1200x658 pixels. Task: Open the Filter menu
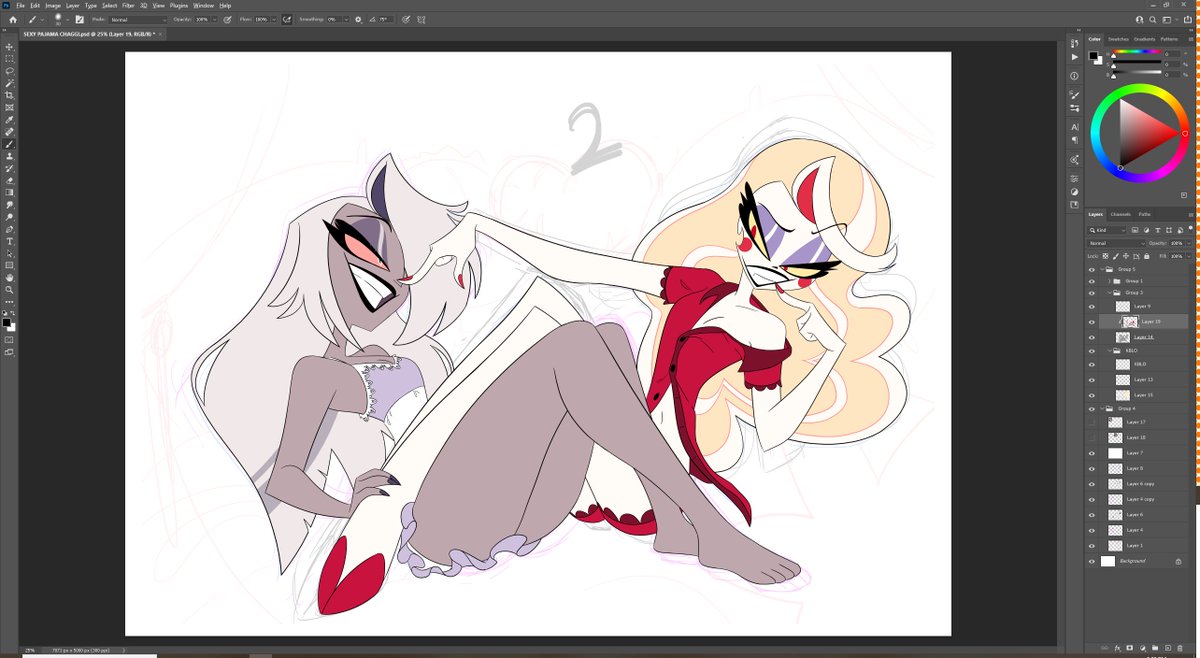pos(128,5)
